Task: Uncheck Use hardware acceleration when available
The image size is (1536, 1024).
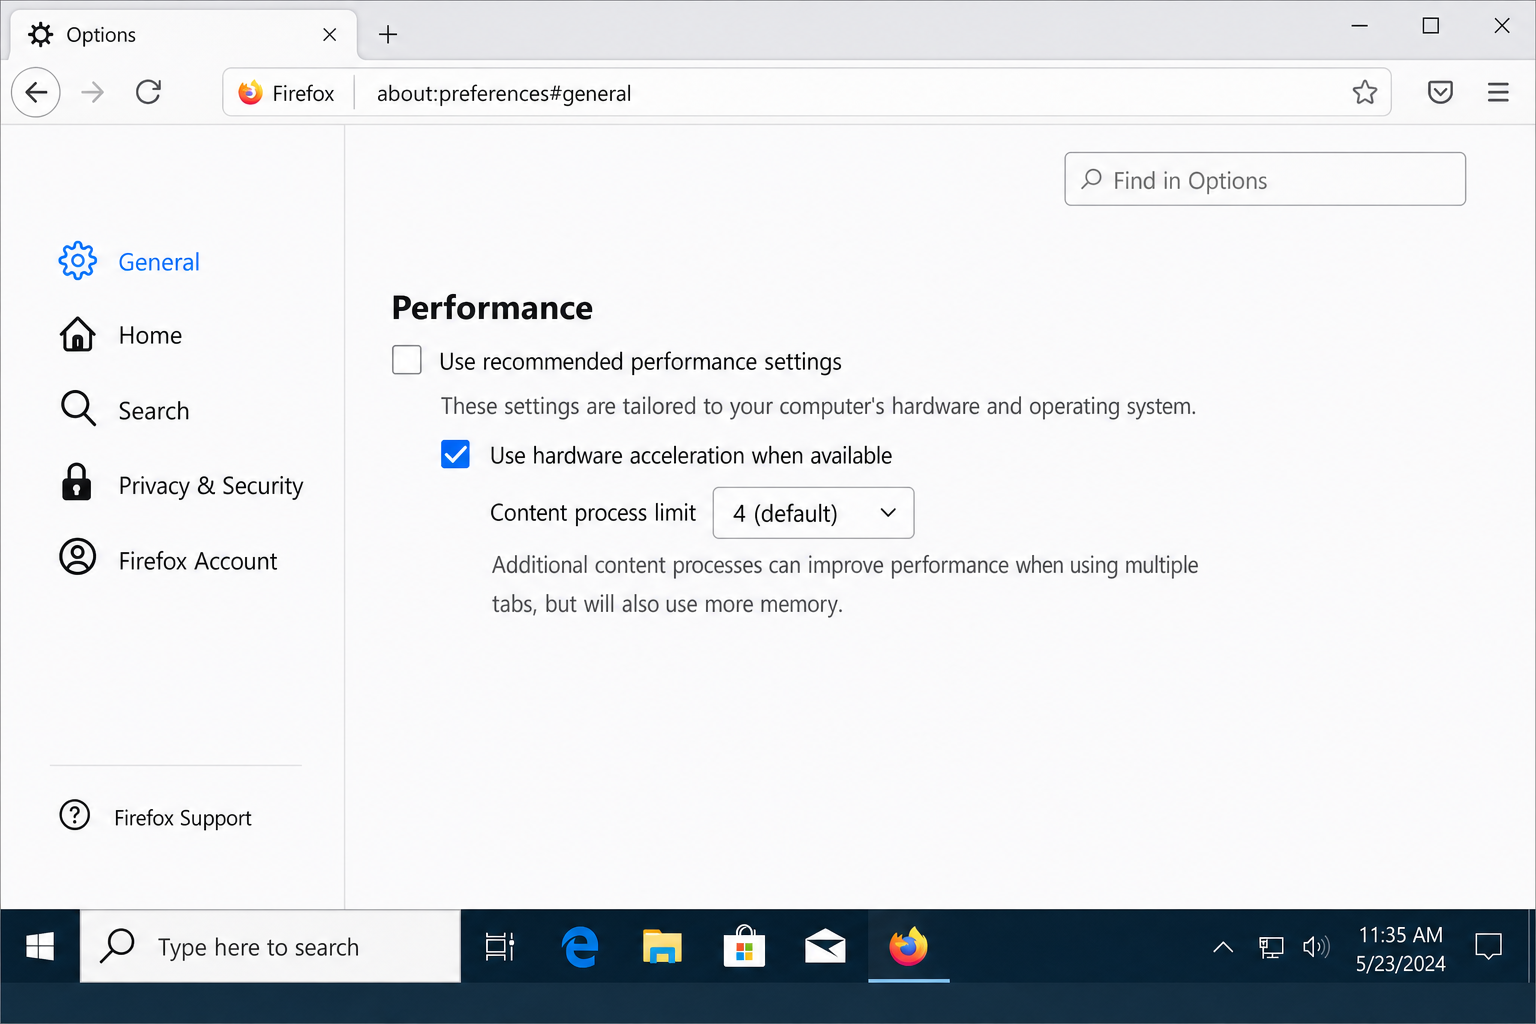Action: (x=455, y=455)
